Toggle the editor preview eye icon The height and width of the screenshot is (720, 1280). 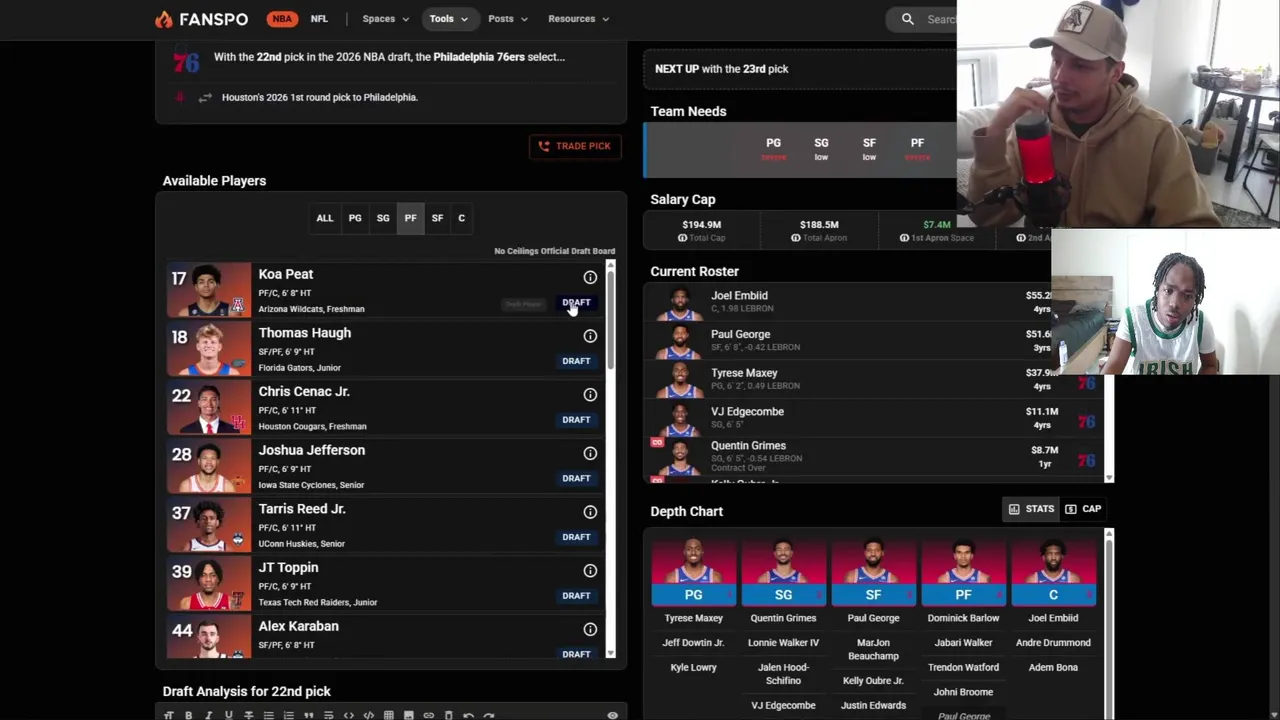612,715
